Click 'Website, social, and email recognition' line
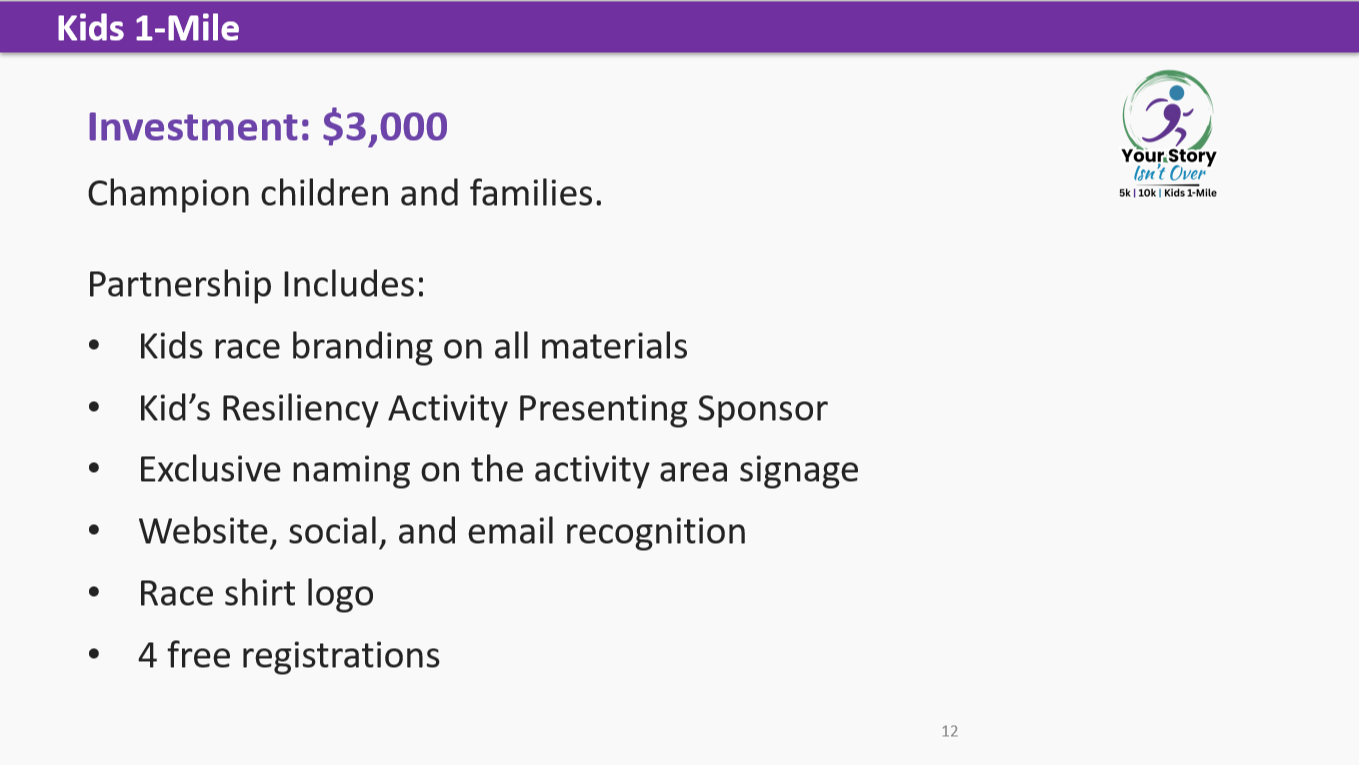Screen dimensions: 1359x766 [x=442, y=531]
